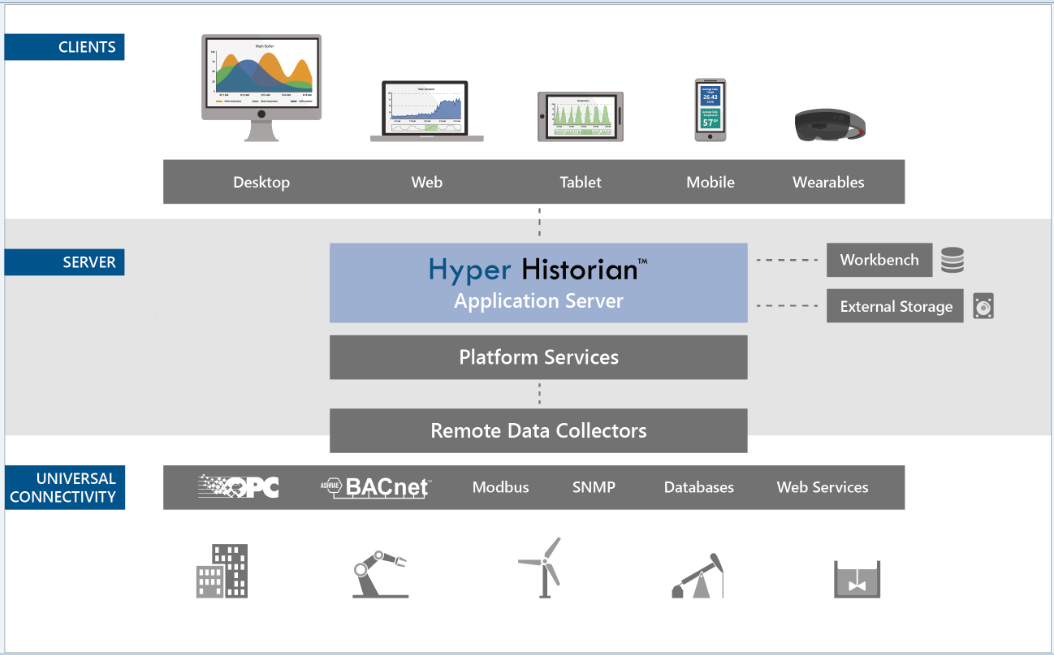Select the wind turbine icon

(x=540, y=568)
